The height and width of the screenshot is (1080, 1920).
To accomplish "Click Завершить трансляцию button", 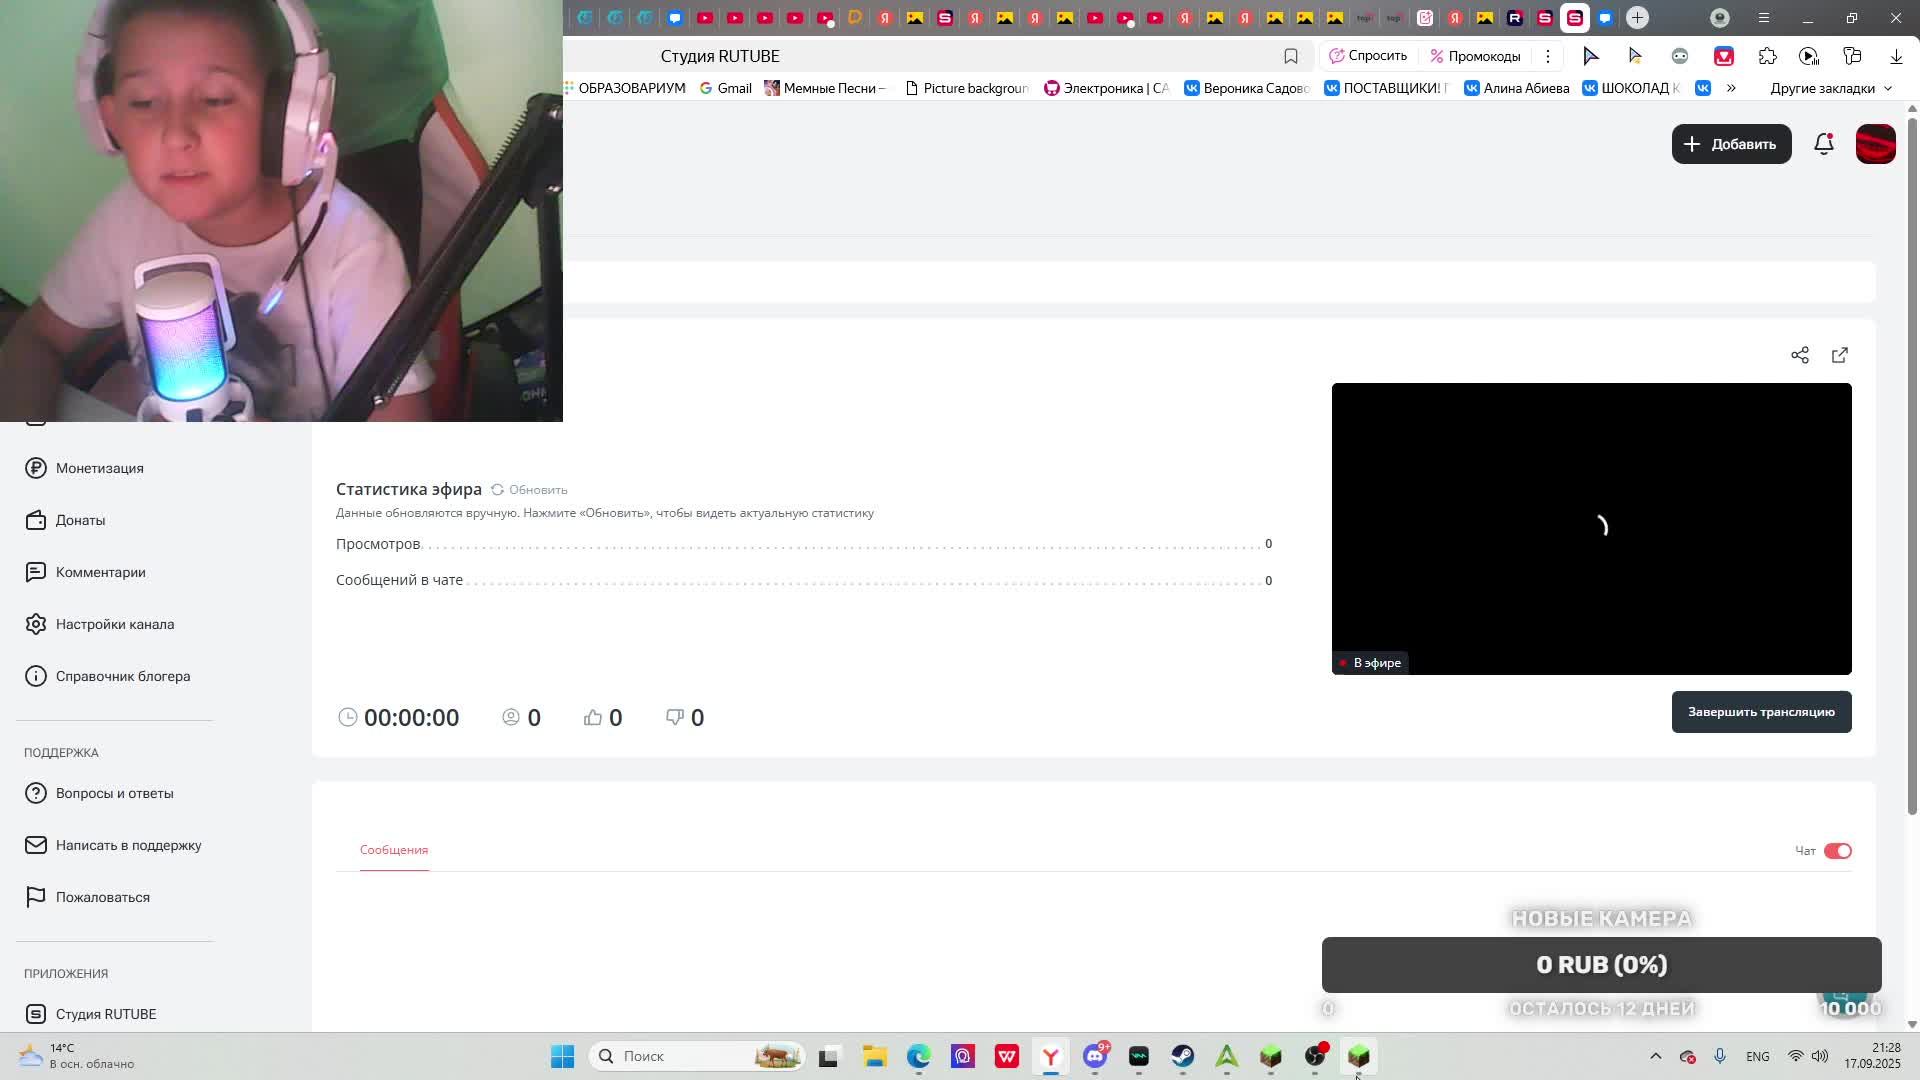I will [1760, 712].
